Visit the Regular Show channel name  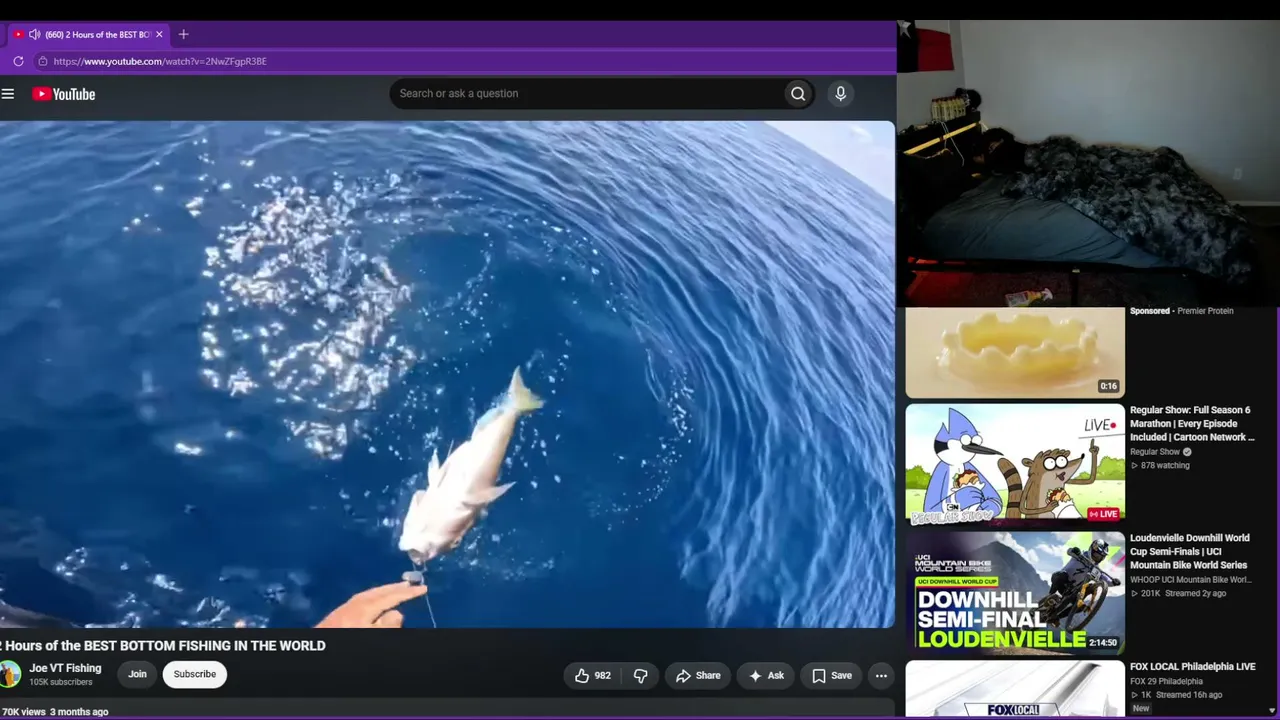[x=1154, y=452]
